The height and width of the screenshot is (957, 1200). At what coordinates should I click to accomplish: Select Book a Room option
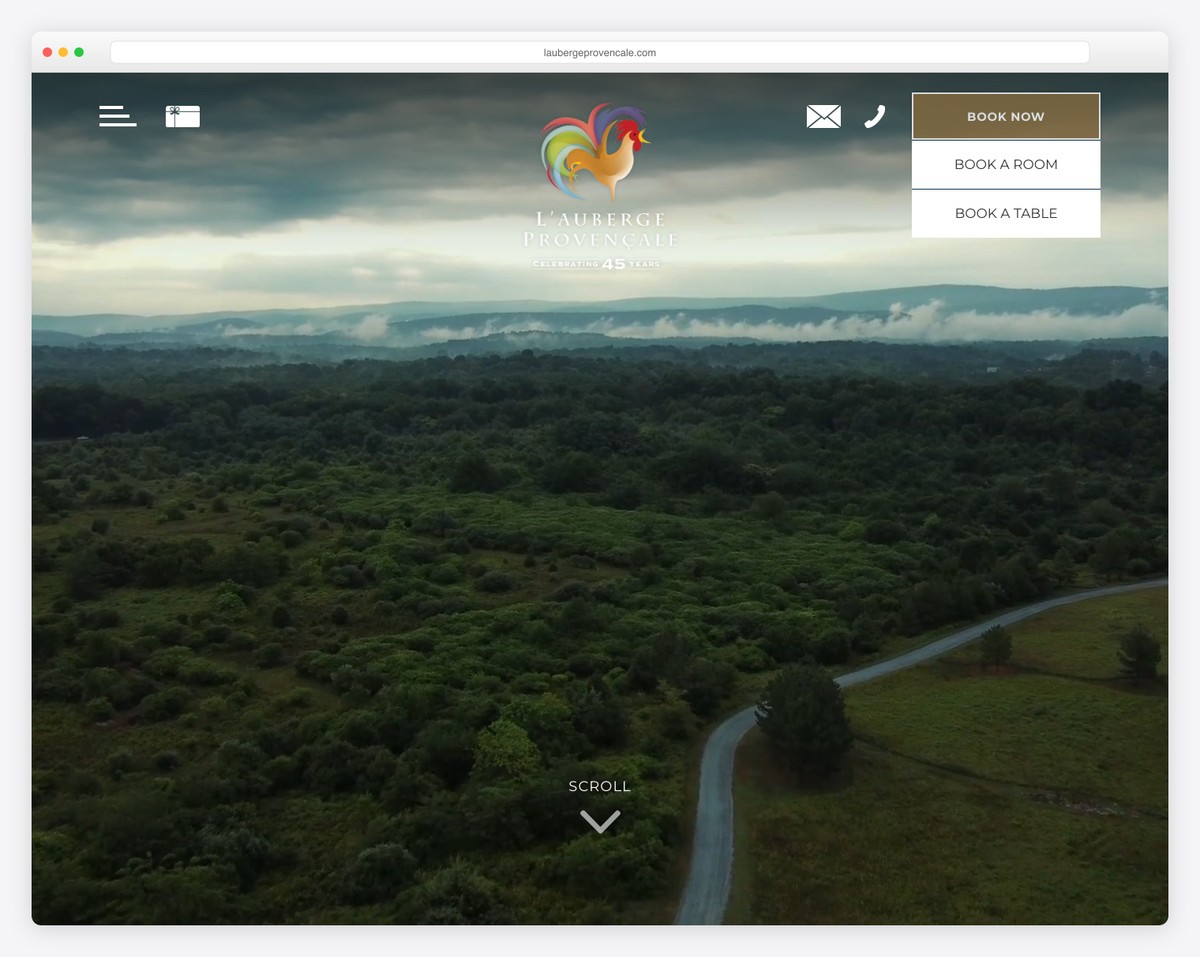point(1005,164)
